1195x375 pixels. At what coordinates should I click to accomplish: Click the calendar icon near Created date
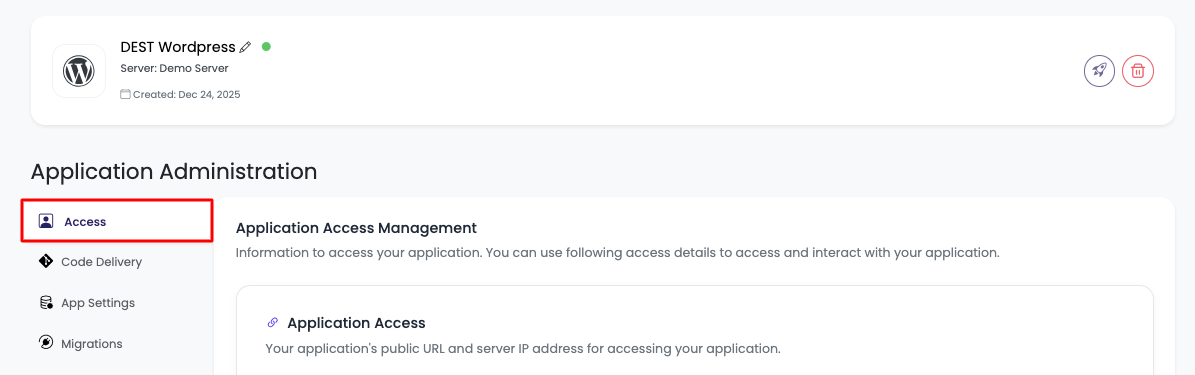click(x=126, y=95)
